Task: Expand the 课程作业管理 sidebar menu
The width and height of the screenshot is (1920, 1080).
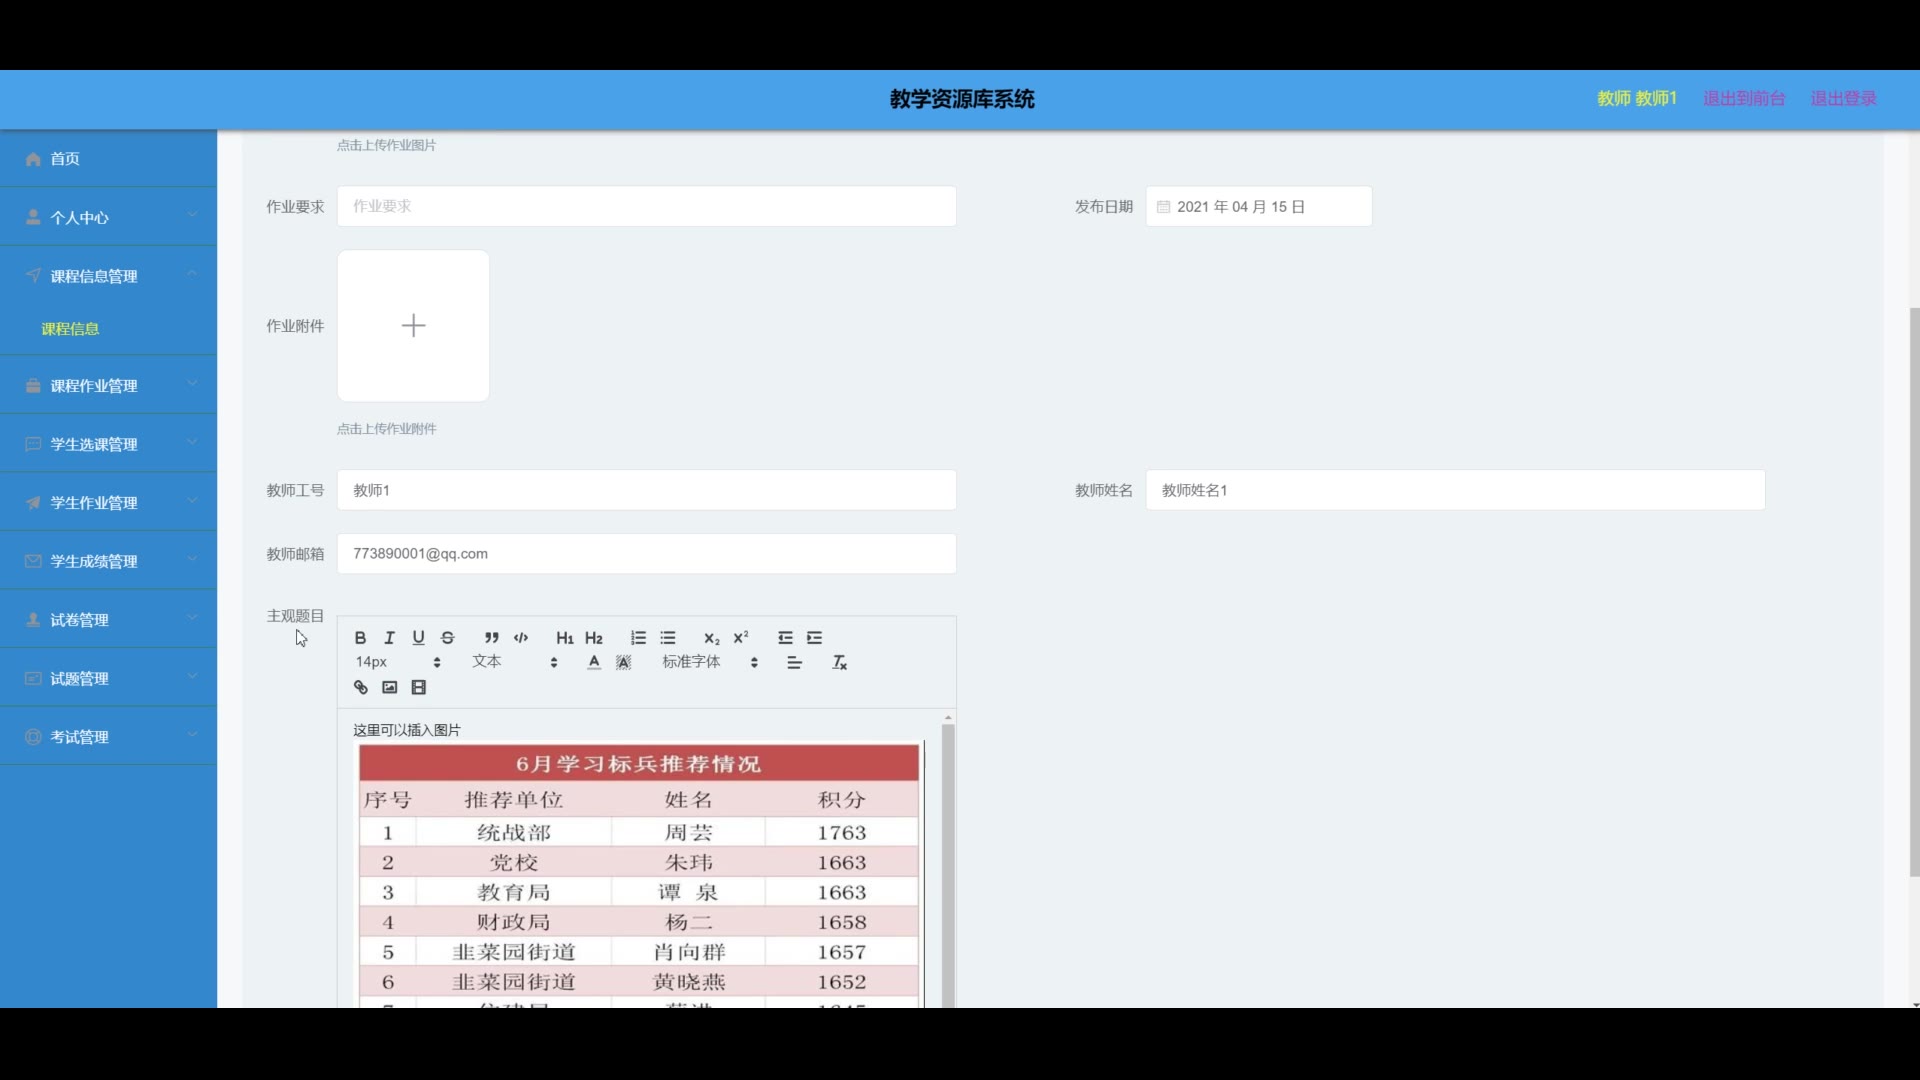Action: (x=108, y=385)
